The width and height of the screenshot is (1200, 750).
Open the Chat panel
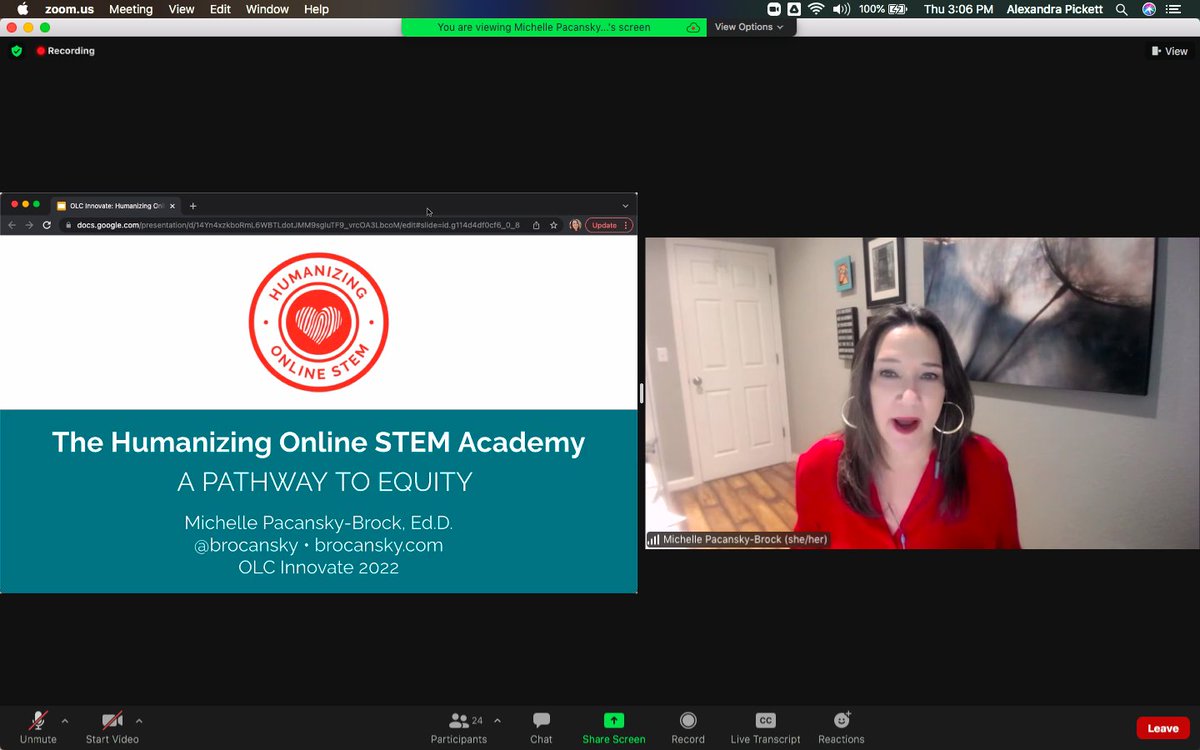pos(541,727)
